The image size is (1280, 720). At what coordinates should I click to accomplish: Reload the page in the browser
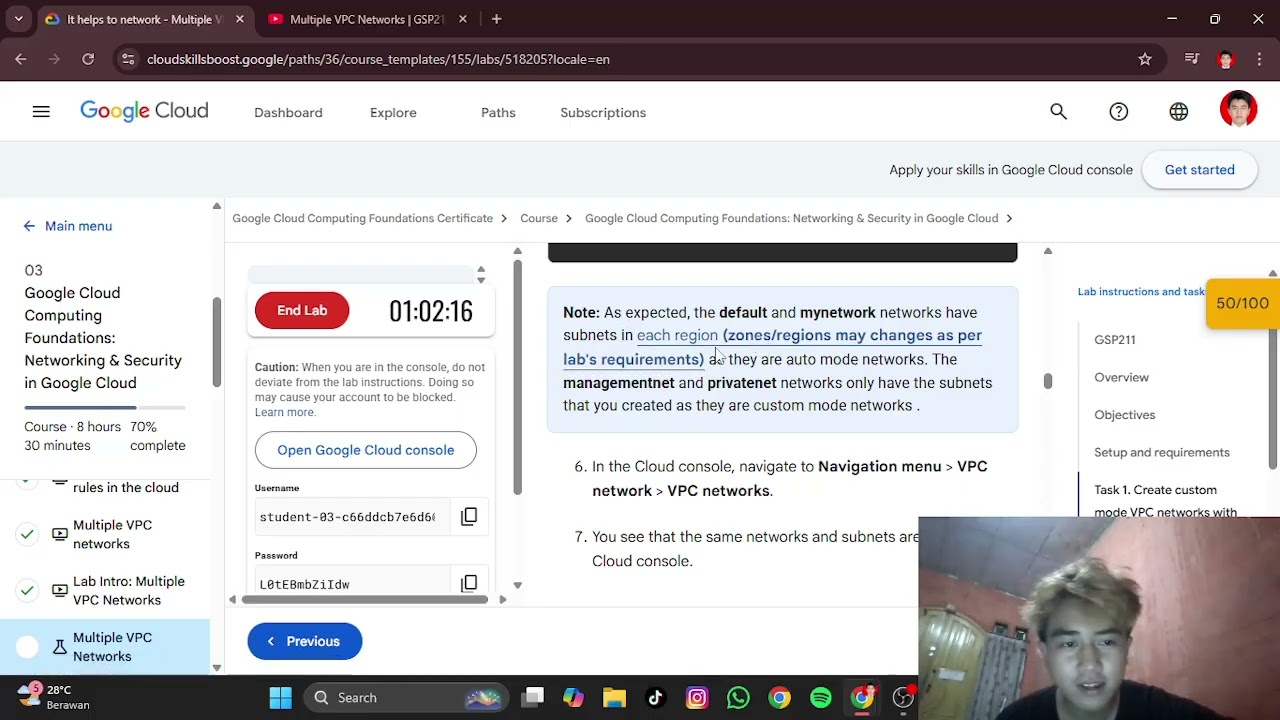coord(88,59)
